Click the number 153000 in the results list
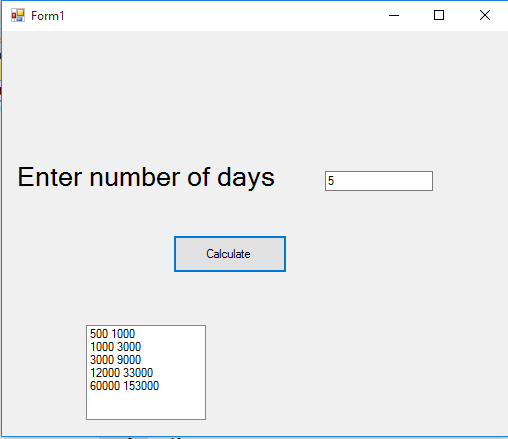Screen dimensions: 508x439 click(x=141, y=386)
